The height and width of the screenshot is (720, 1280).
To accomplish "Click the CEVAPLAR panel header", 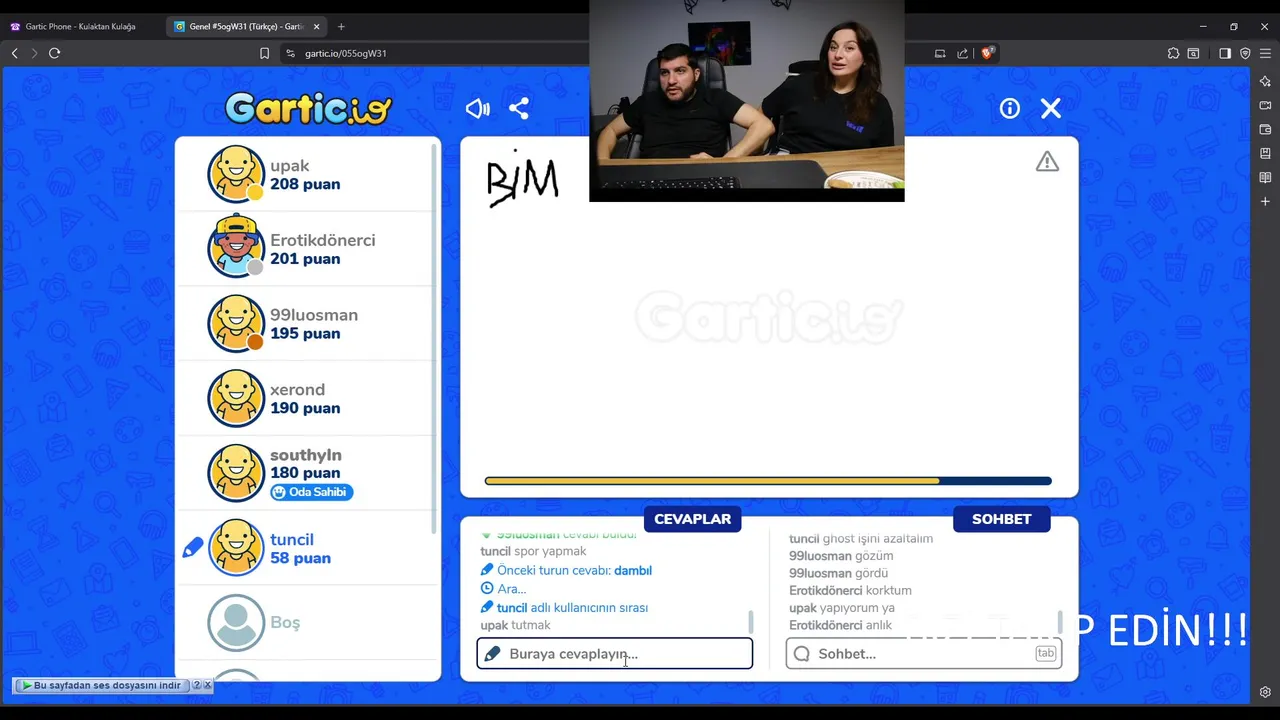I will click(x=692, y=519).
